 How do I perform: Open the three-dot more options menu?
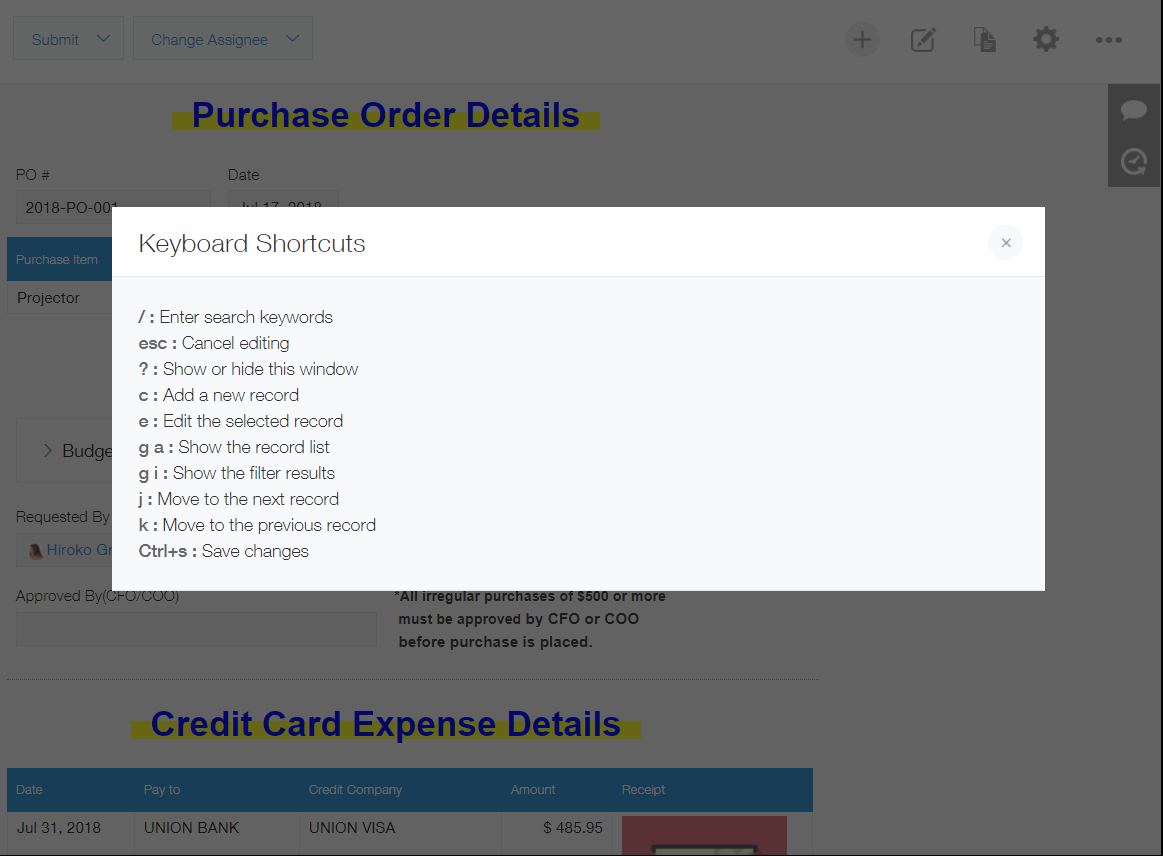click(x=1108, y=40)
